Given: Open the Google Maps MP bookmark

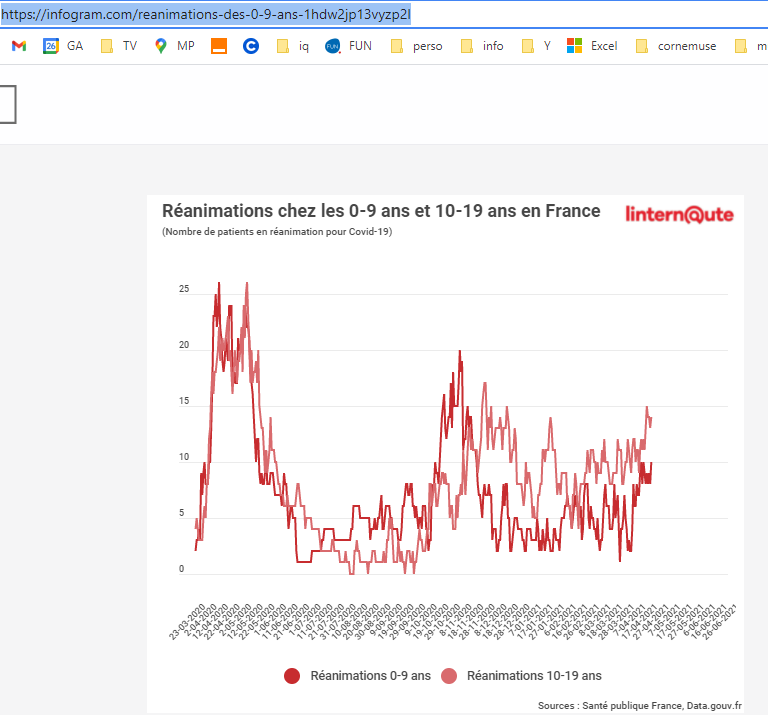Looking at the screenshot, I should tap(174, 46).
